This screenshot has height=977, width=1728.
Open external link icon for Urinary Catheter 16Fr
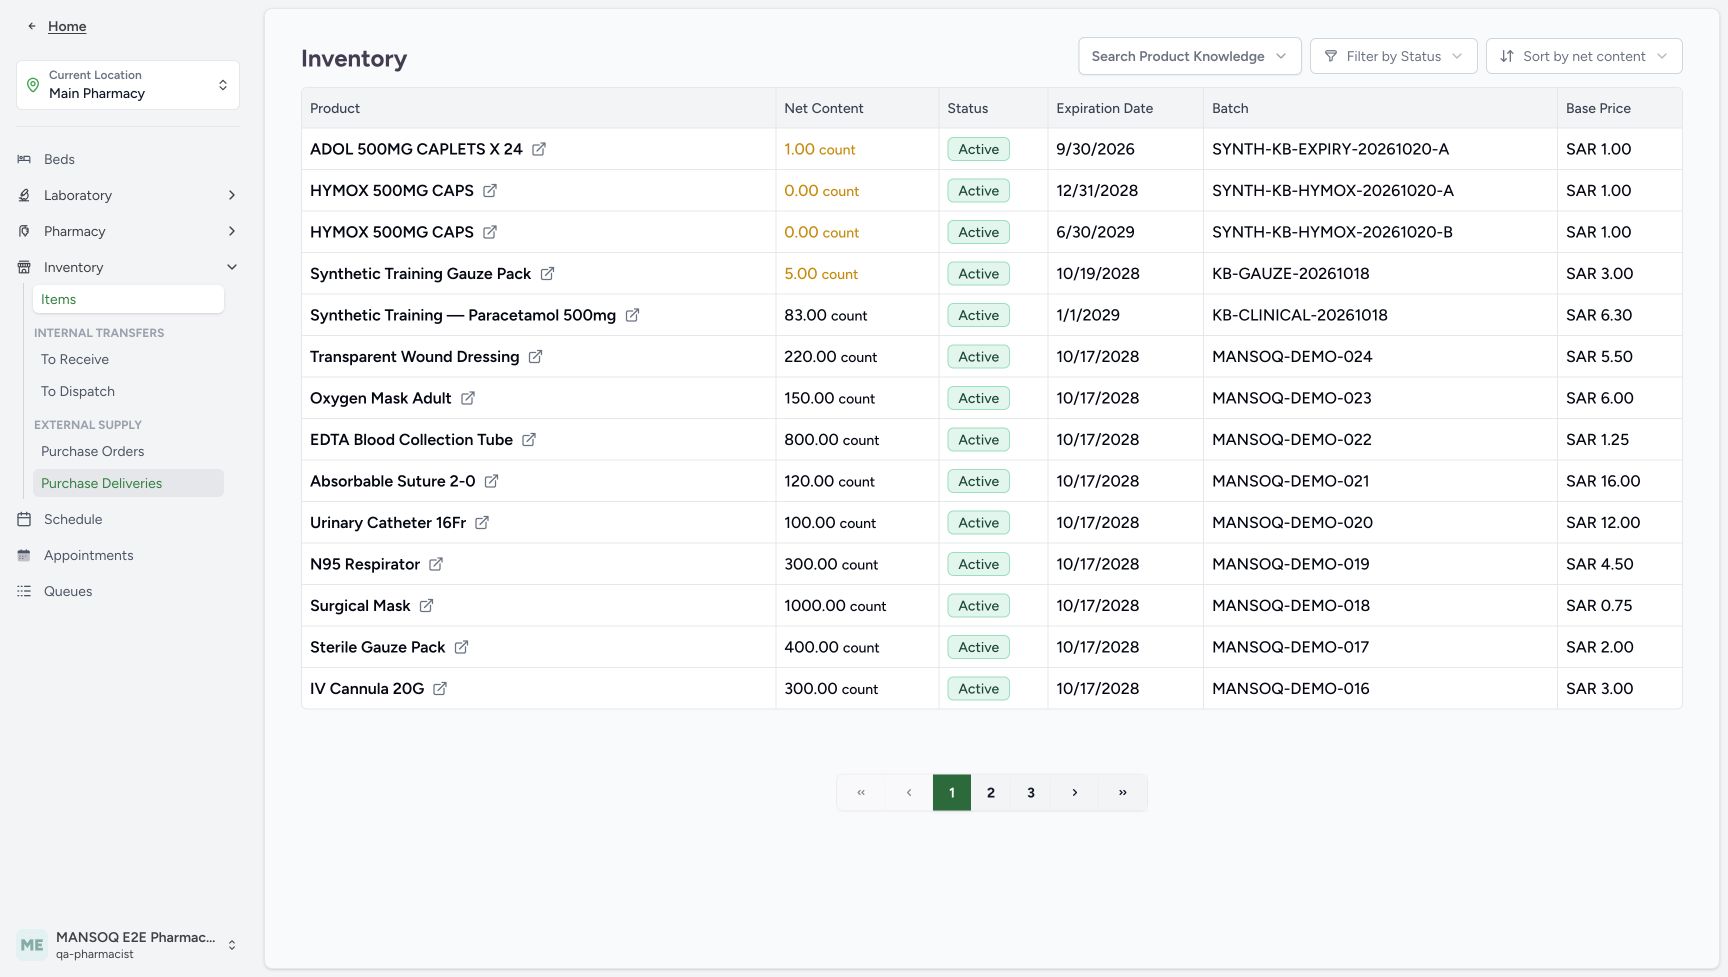tap(482, 523)
